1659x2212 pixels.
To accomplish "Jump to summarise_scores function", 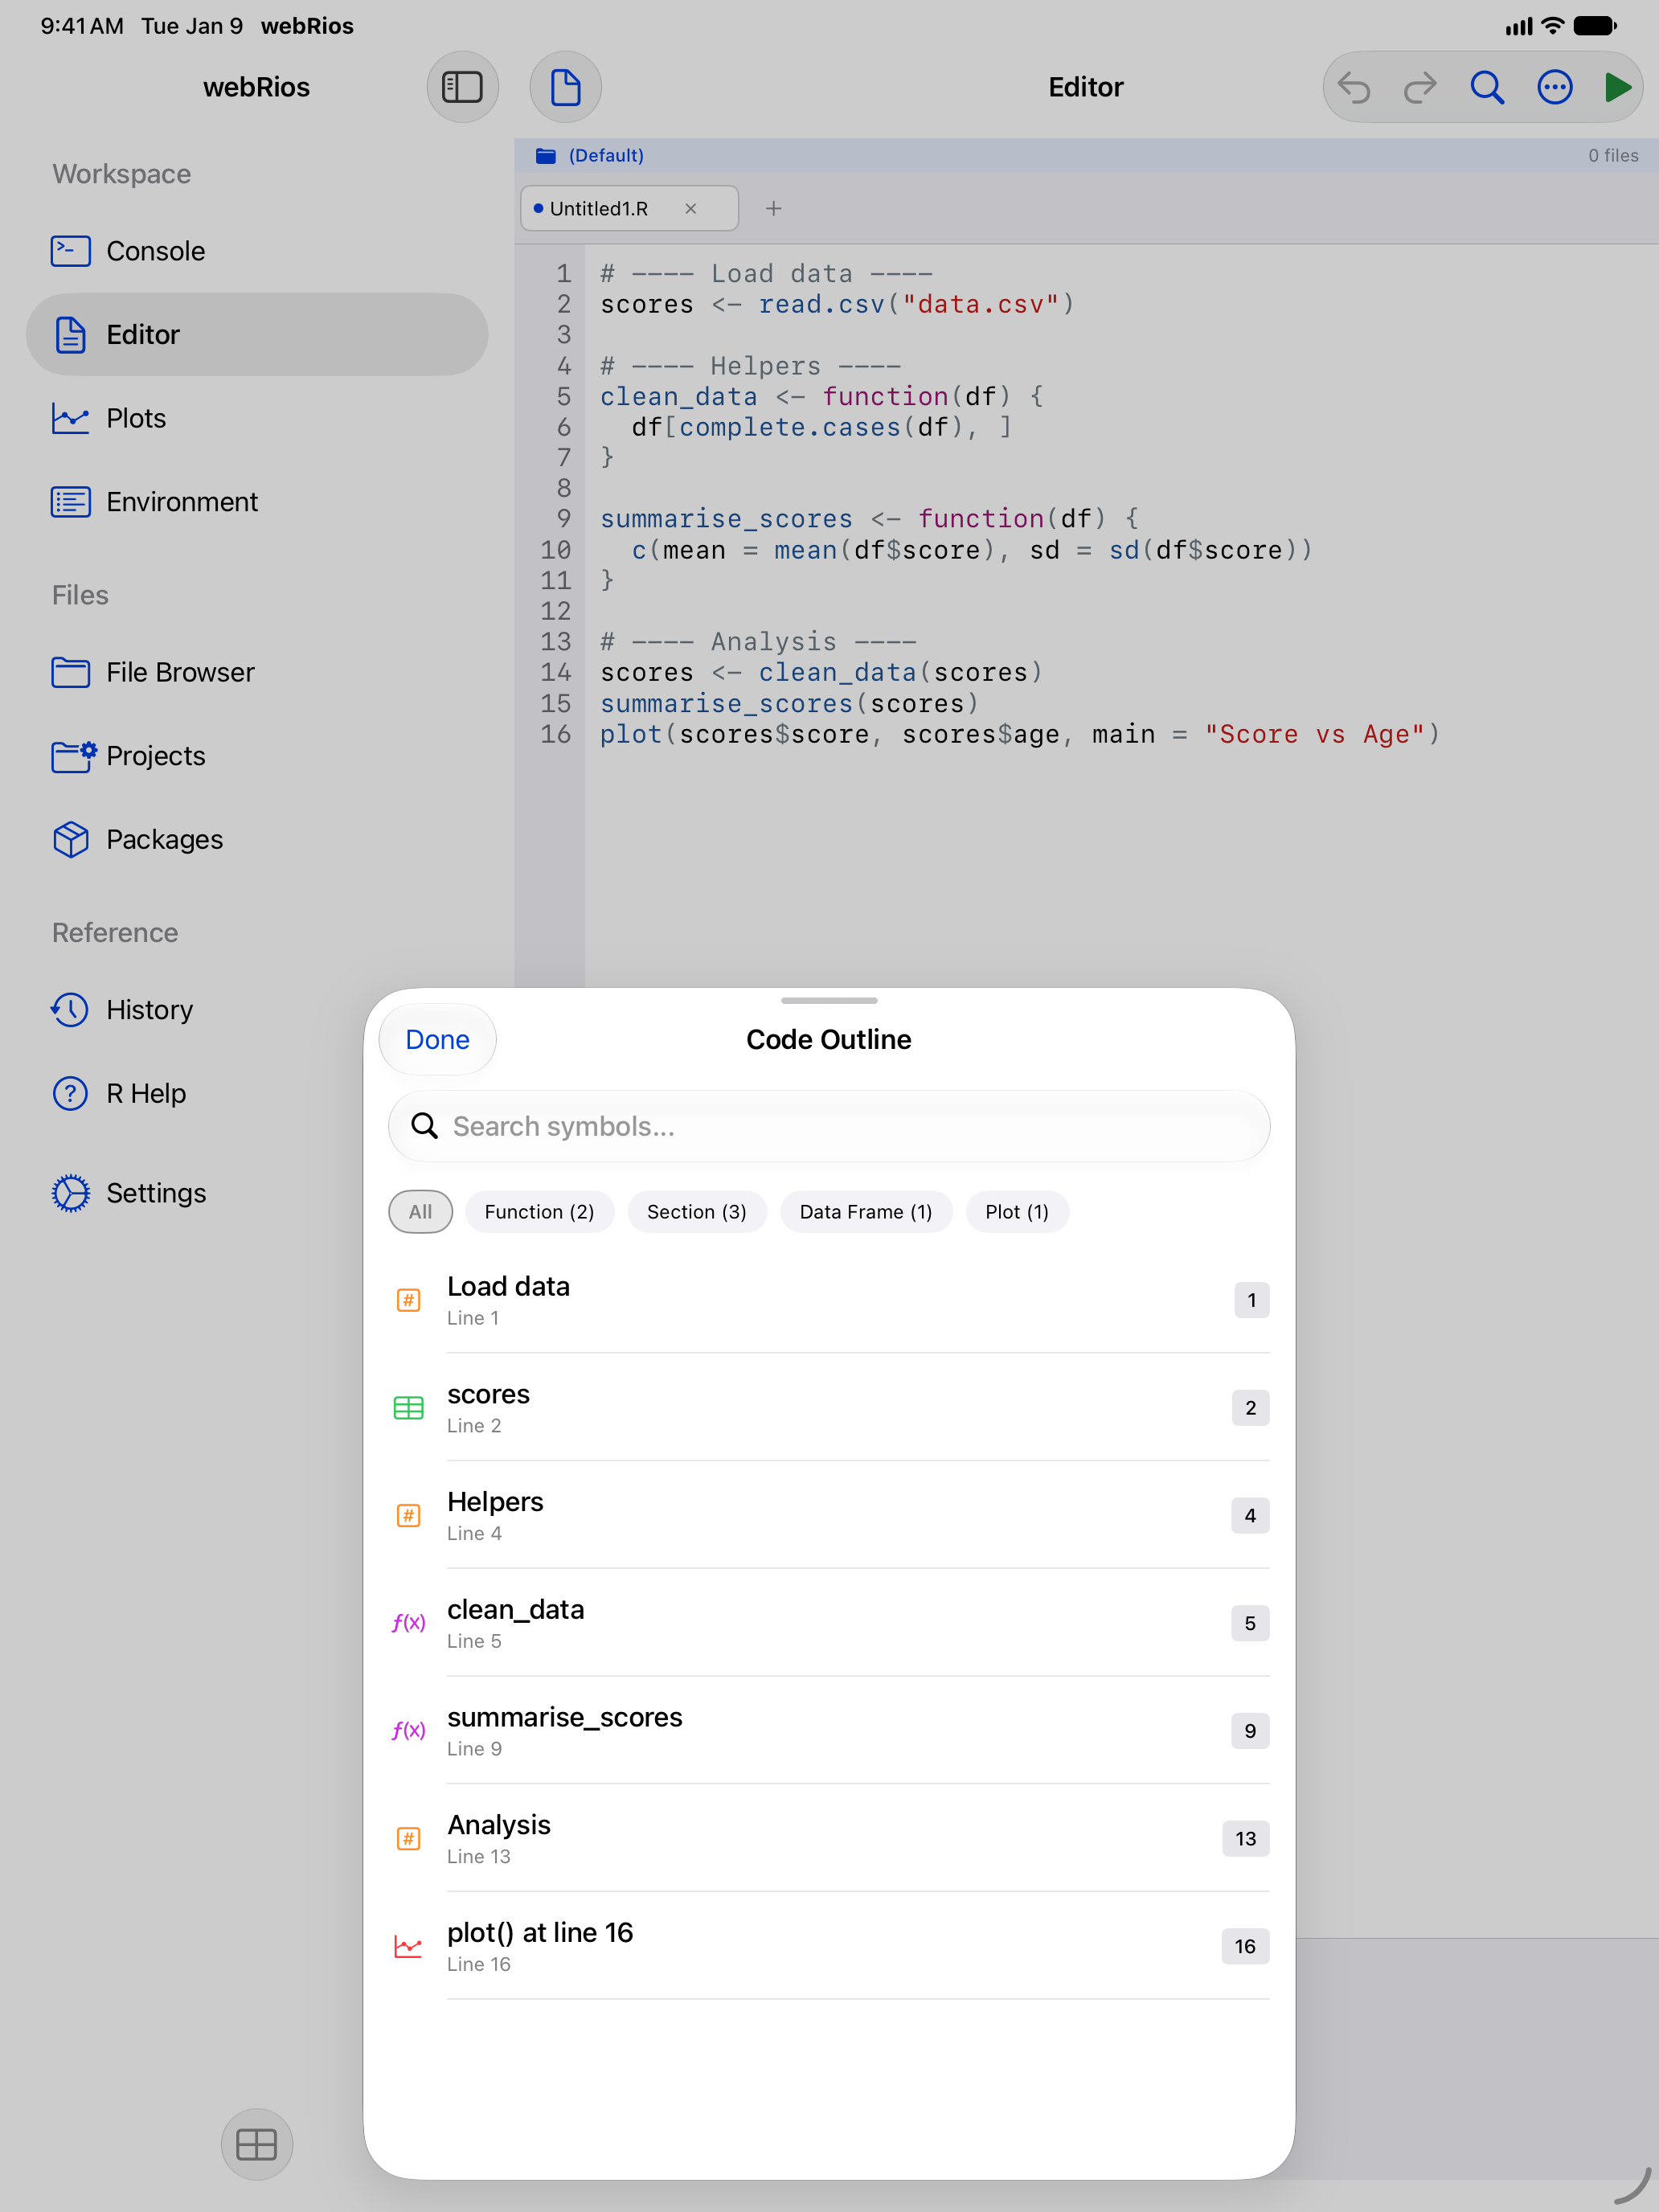I will 829,1731.
